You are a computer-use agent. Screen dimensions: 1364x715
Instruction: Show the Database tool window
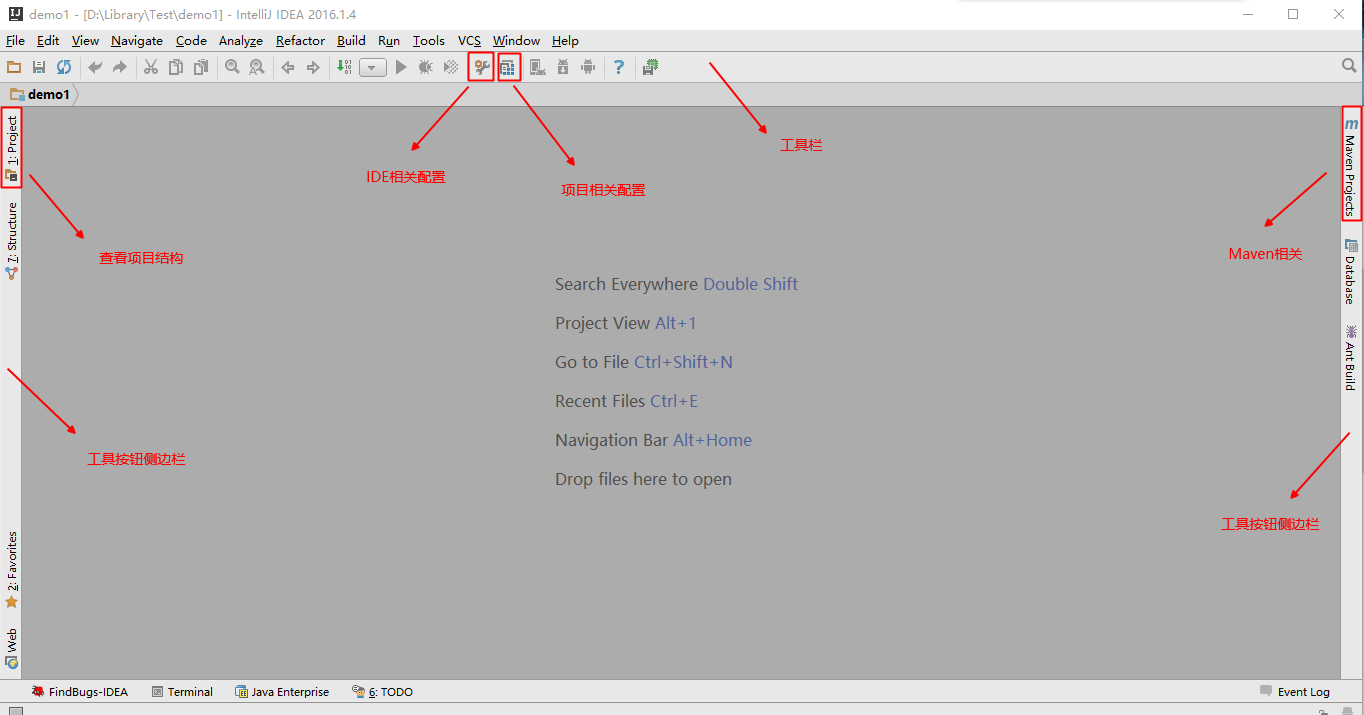1351,272
